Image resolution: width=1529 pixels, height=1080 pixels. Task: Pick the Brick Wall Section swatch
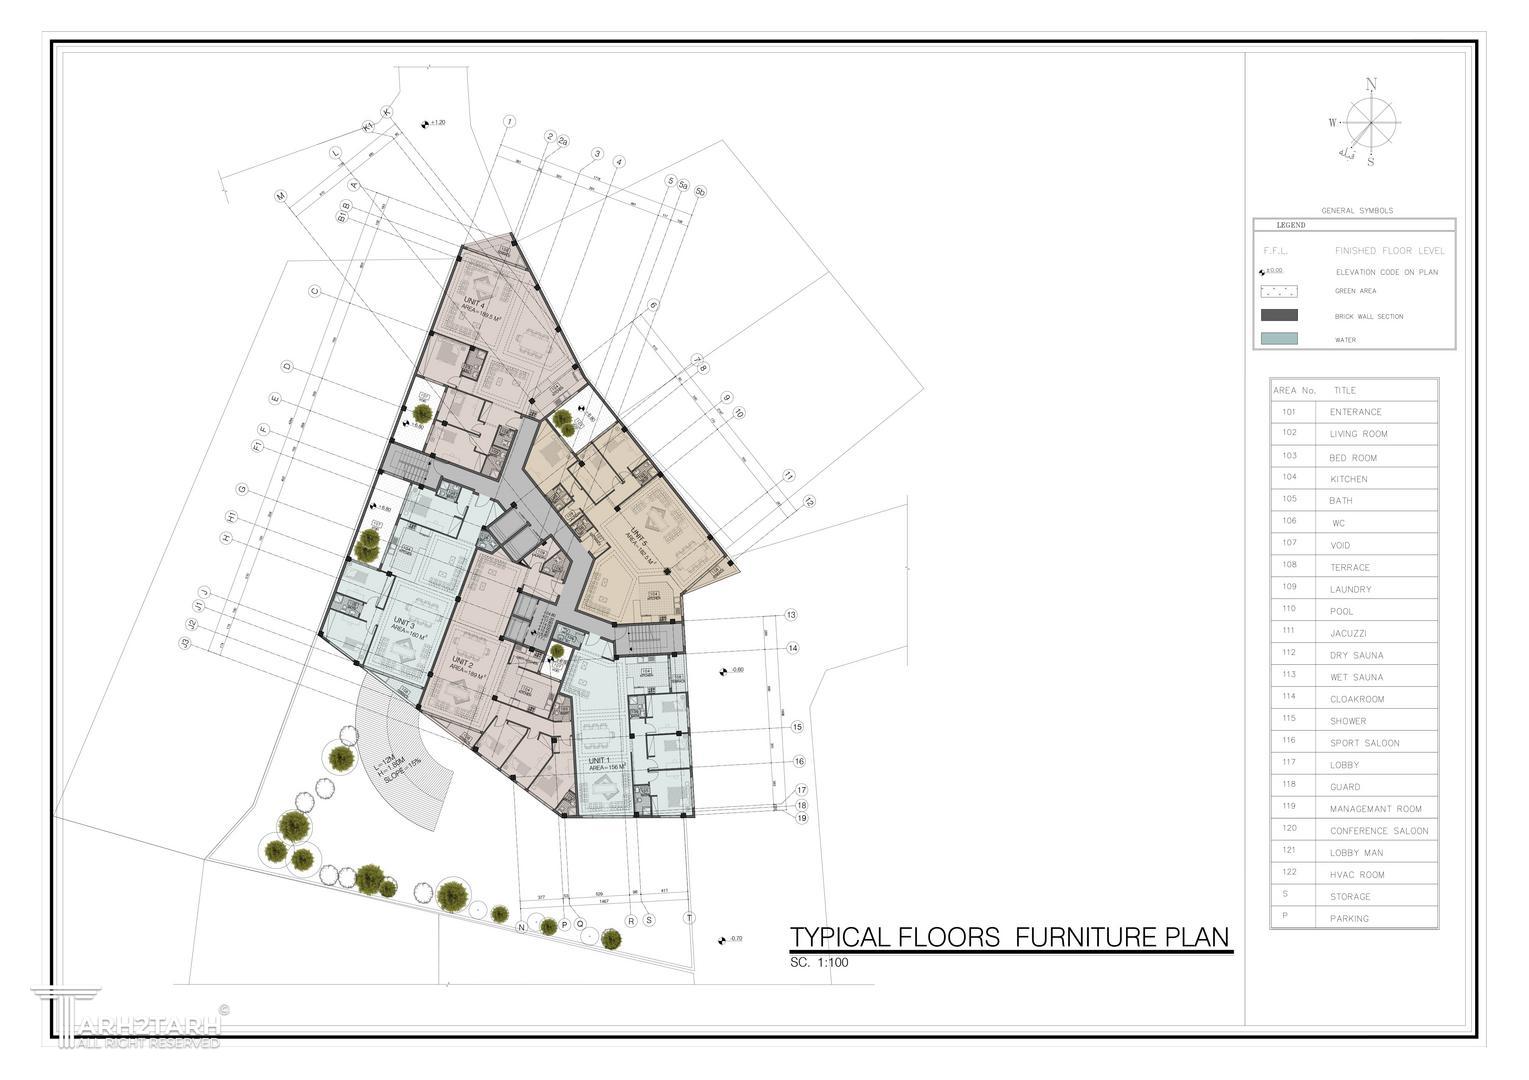click(x=1279, y=316)
